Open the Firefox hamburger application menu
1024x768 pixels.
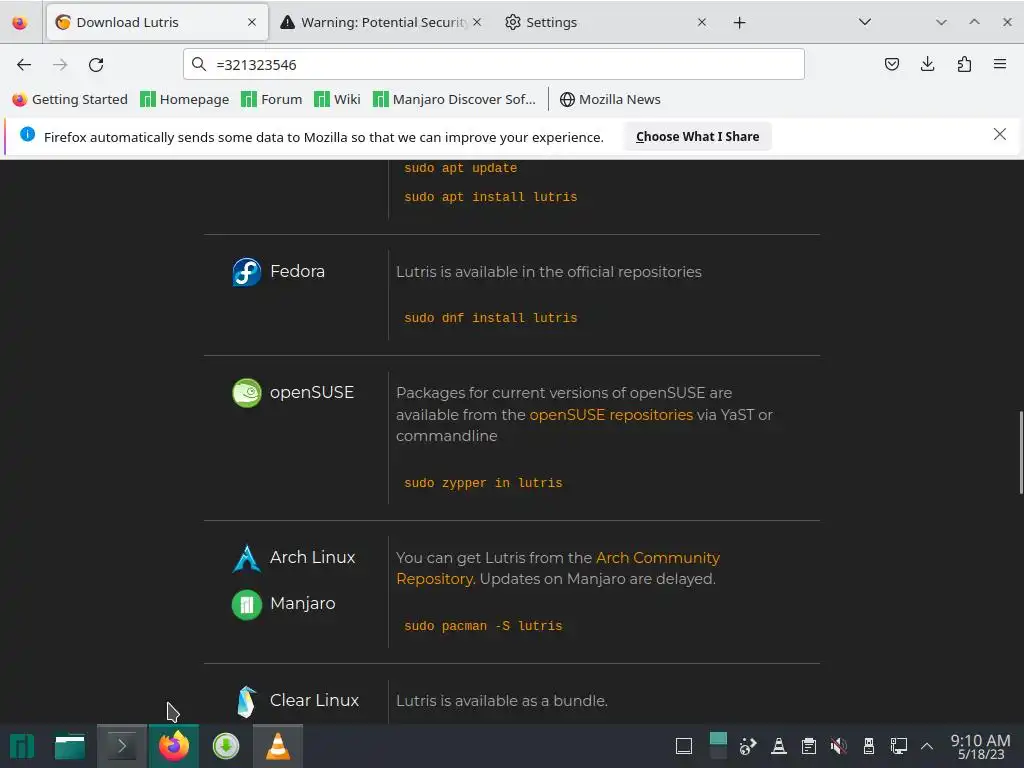(x=1000, y=64)
